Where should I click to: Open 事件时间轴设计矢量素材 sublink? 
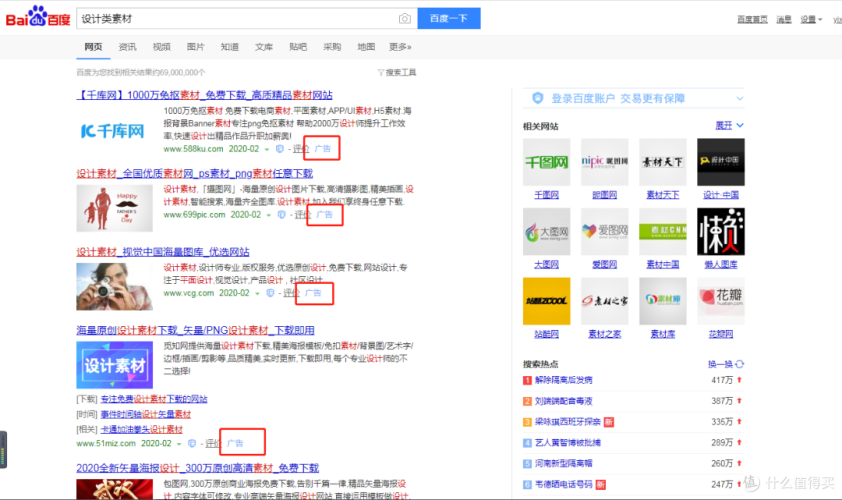146,414
